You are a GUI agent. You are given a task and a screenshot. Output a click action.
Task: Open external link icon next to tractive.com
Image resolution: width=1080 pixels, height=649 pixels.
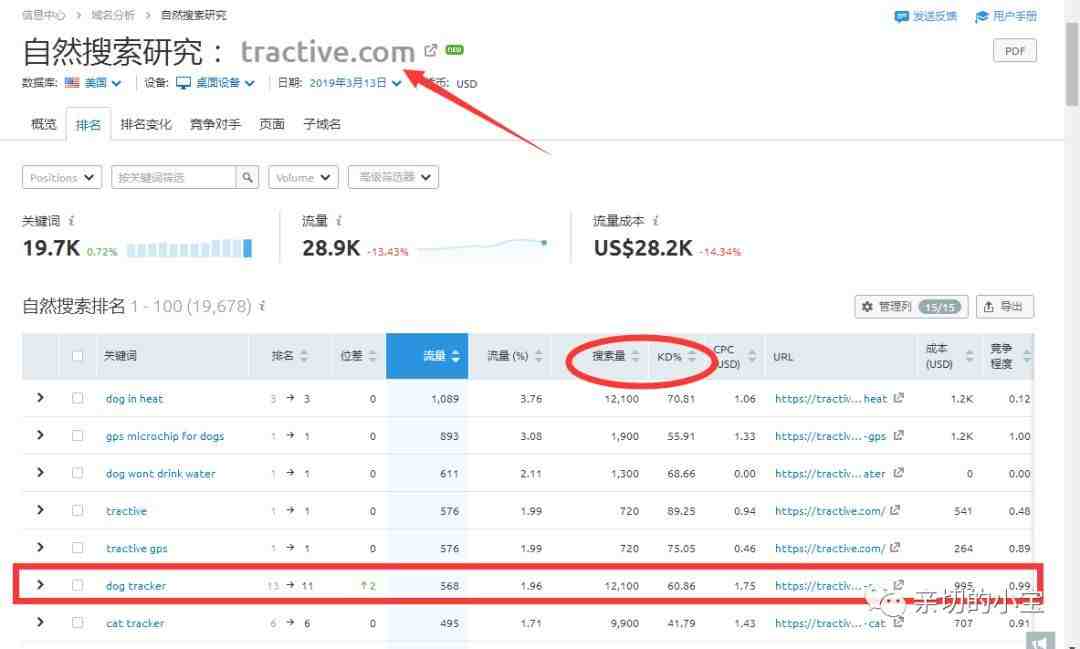[x=430, y=50]
